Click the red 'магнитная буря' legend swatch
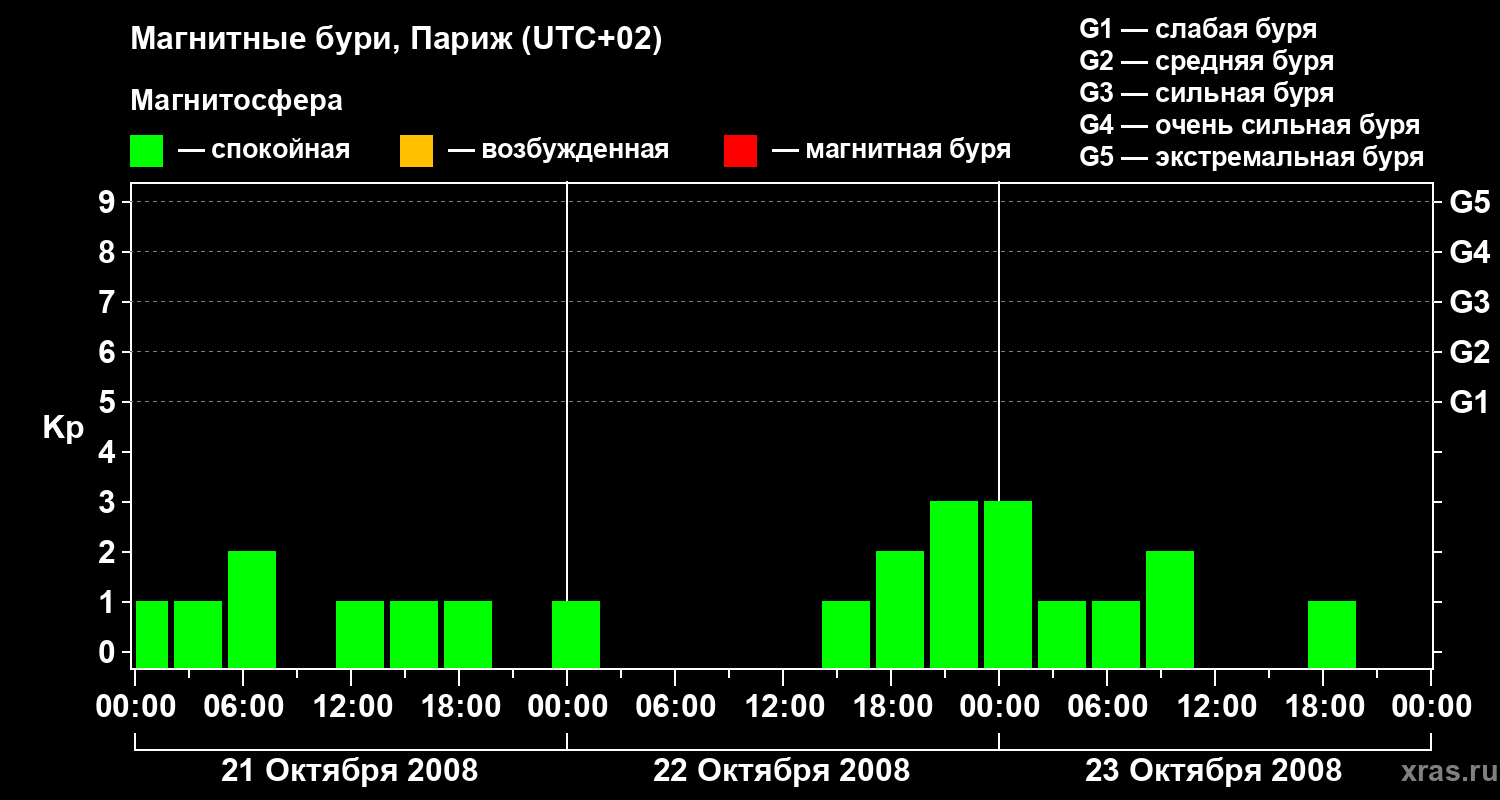 [740, 151]
